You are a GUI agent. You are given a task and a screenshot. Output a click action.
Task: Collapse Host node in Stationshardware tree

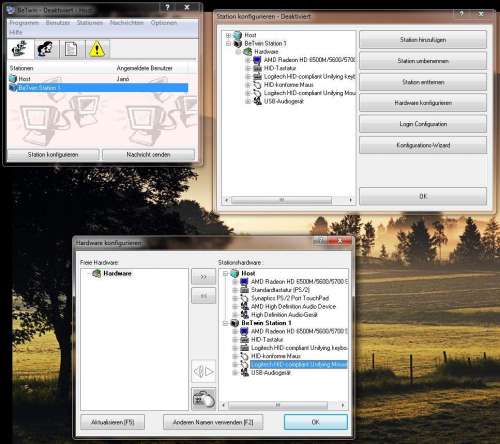[x=226, y=273]
